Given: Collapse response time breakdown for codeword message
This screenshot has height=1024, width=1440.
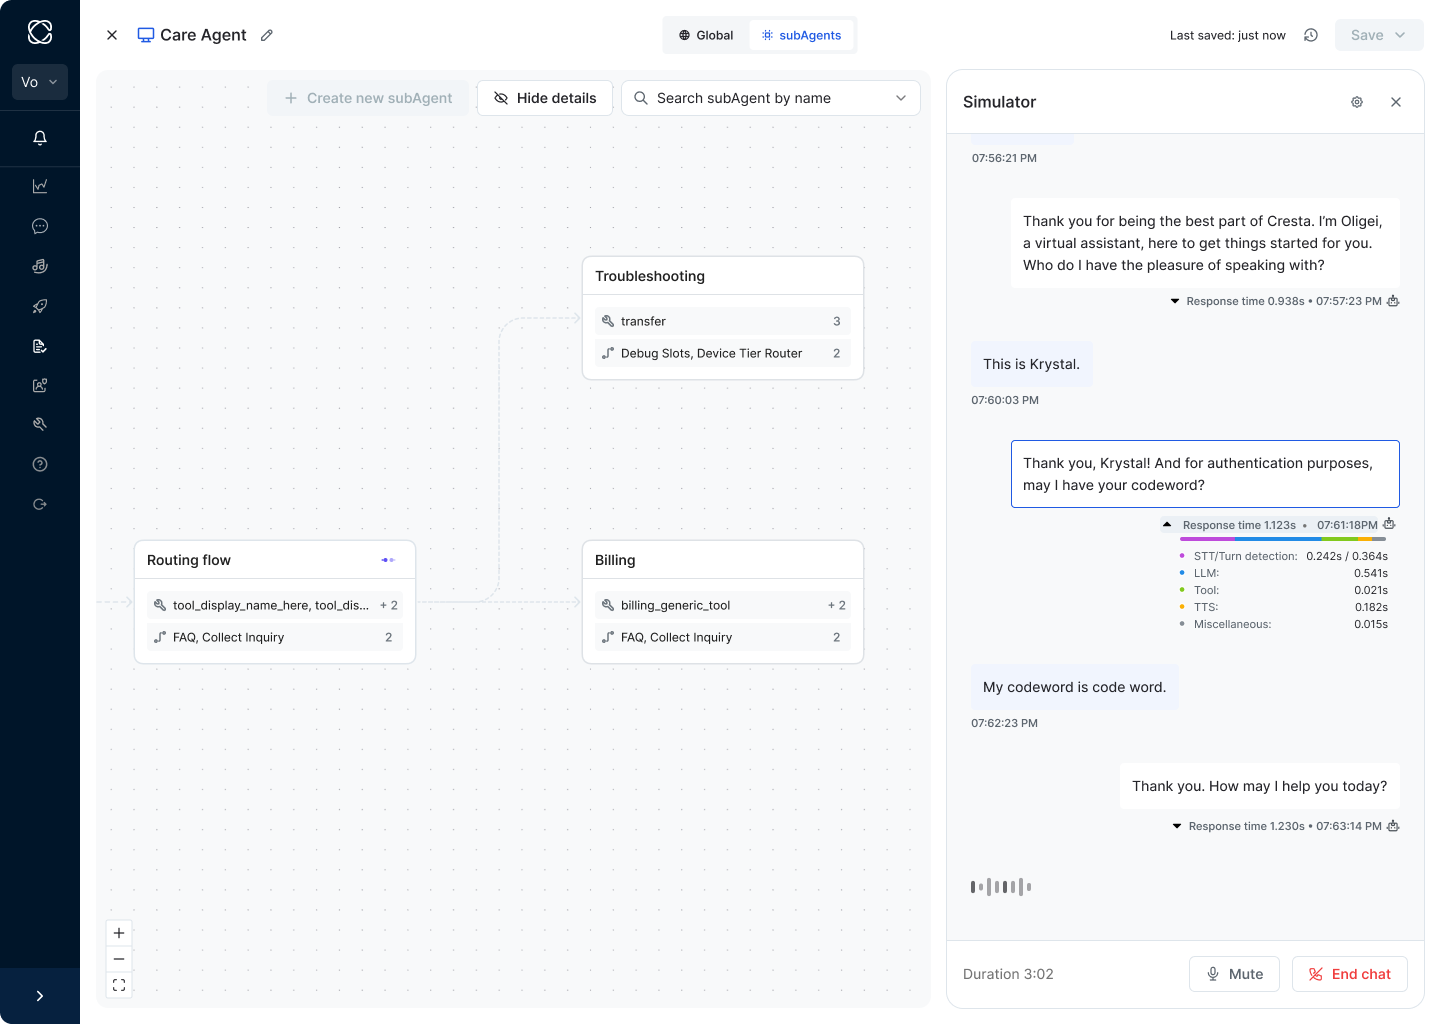Looking at the screenshot, I should coord(1167,524).
